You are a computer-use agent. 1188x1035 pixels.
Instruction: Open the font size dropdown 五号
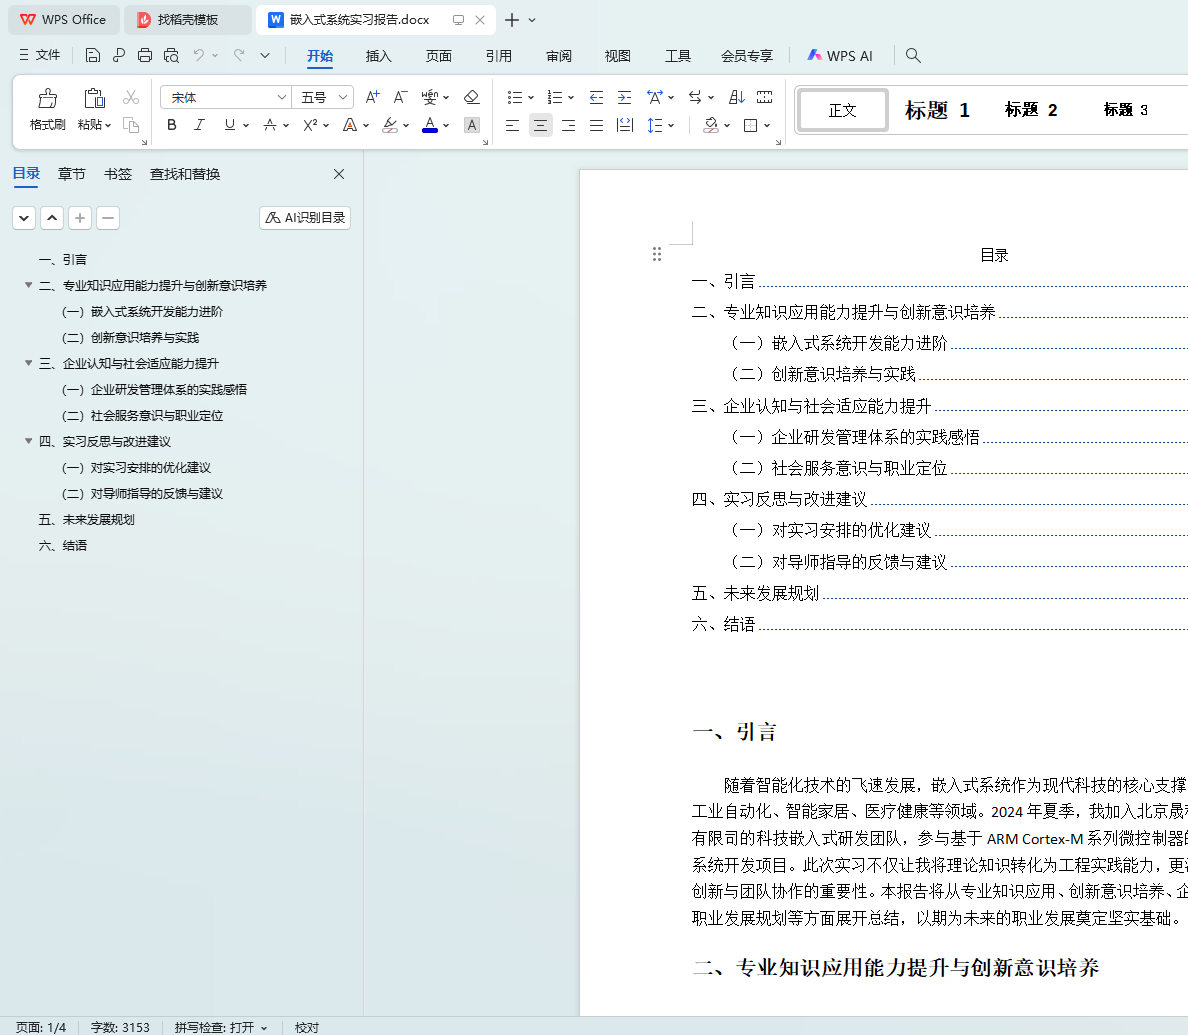342,97
